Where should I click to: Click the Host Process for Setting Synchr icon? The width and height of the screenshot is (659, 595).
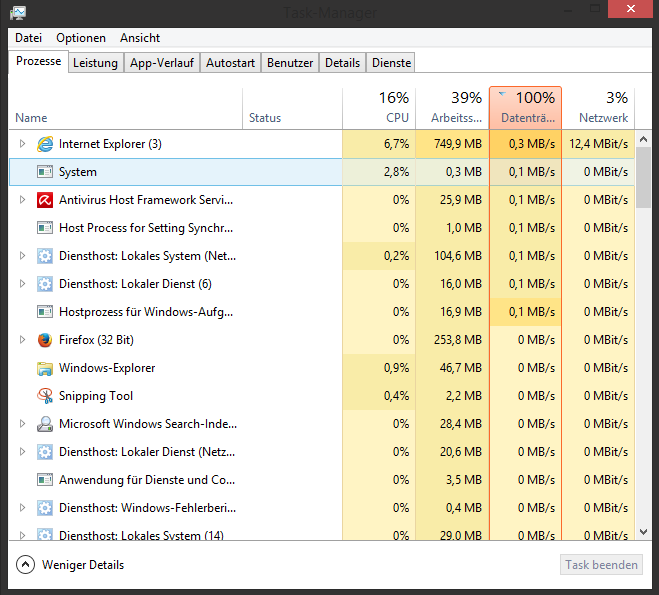[45, 228]
